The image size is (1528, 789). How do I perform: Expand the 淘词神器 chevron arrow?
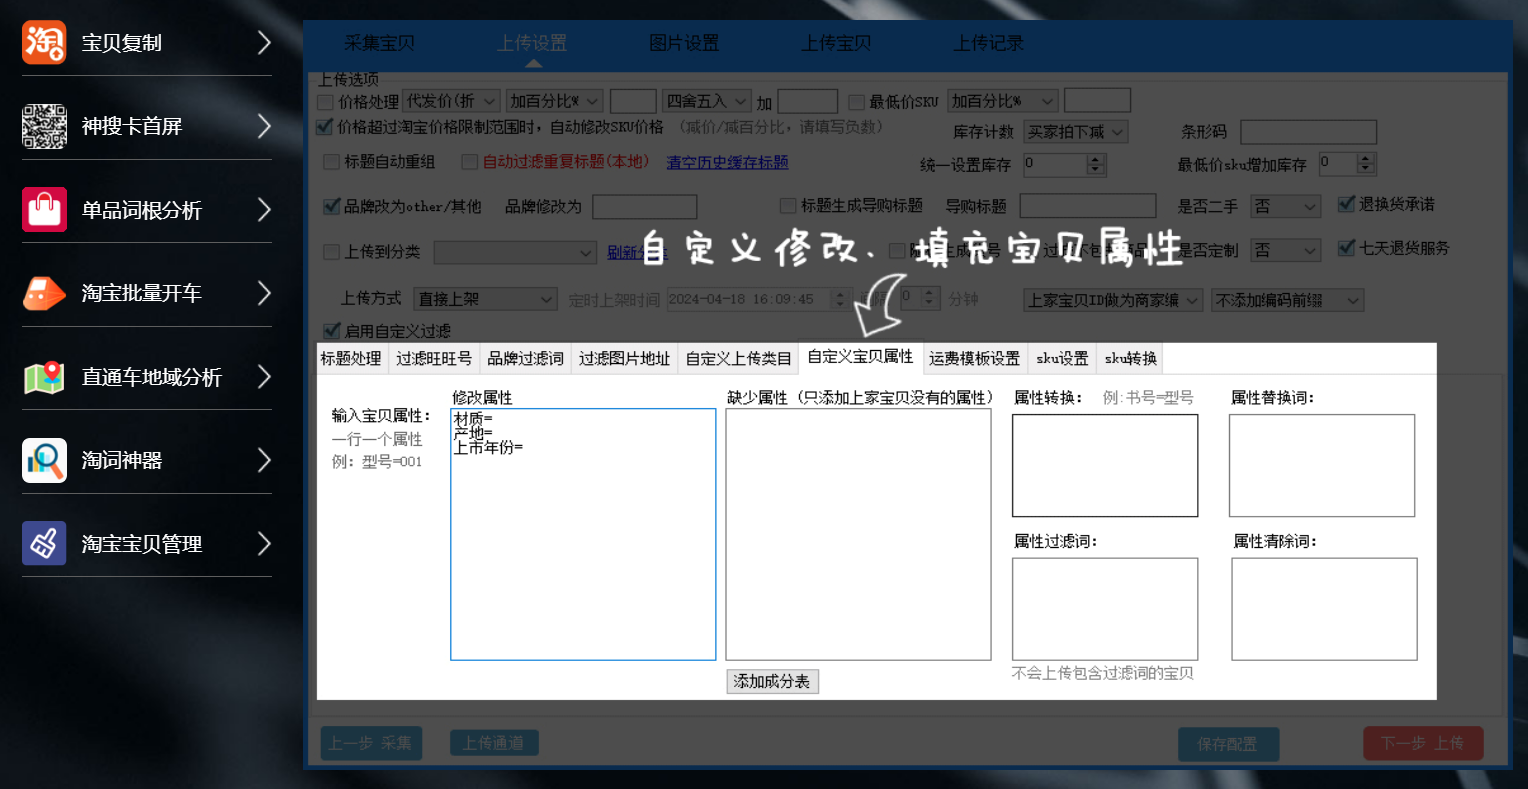click(x=264, y=460)
